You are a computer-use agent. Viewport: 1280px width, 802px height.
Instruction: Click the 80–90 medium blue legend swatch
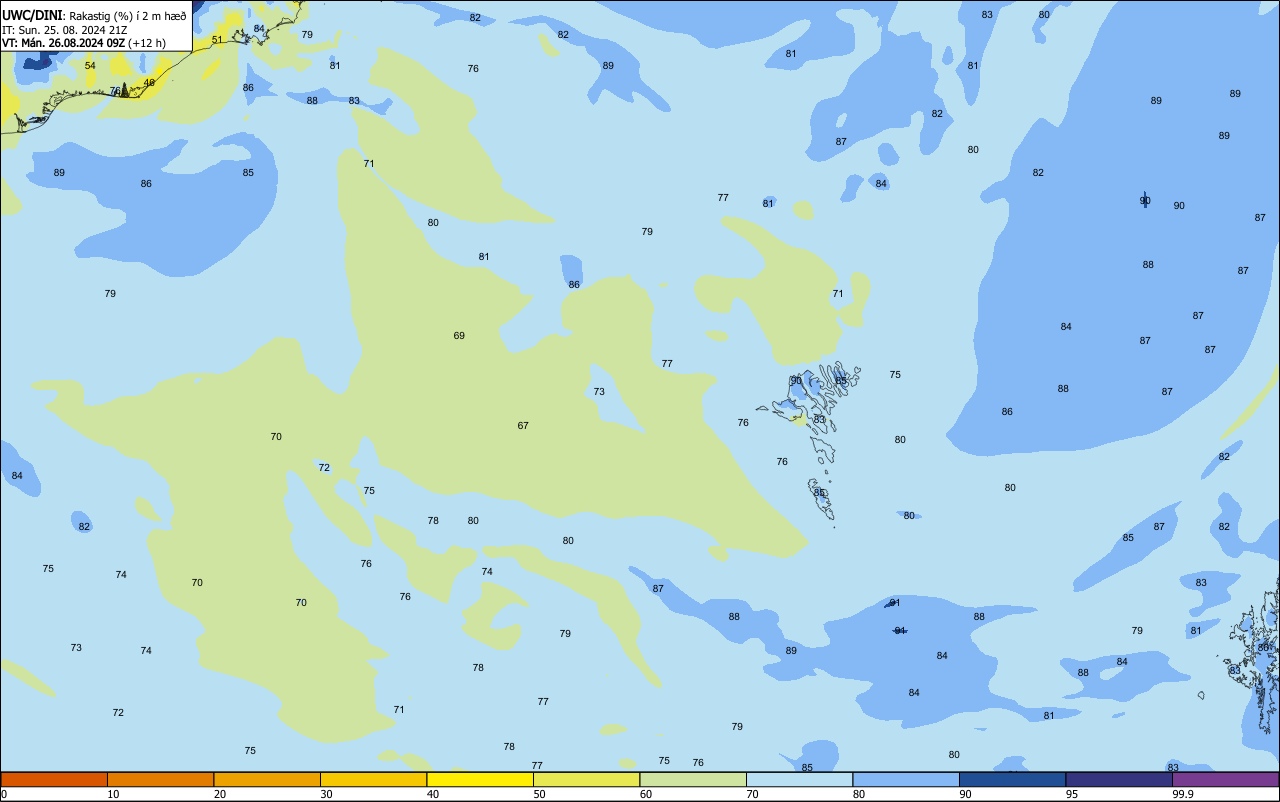coord(906,779)
